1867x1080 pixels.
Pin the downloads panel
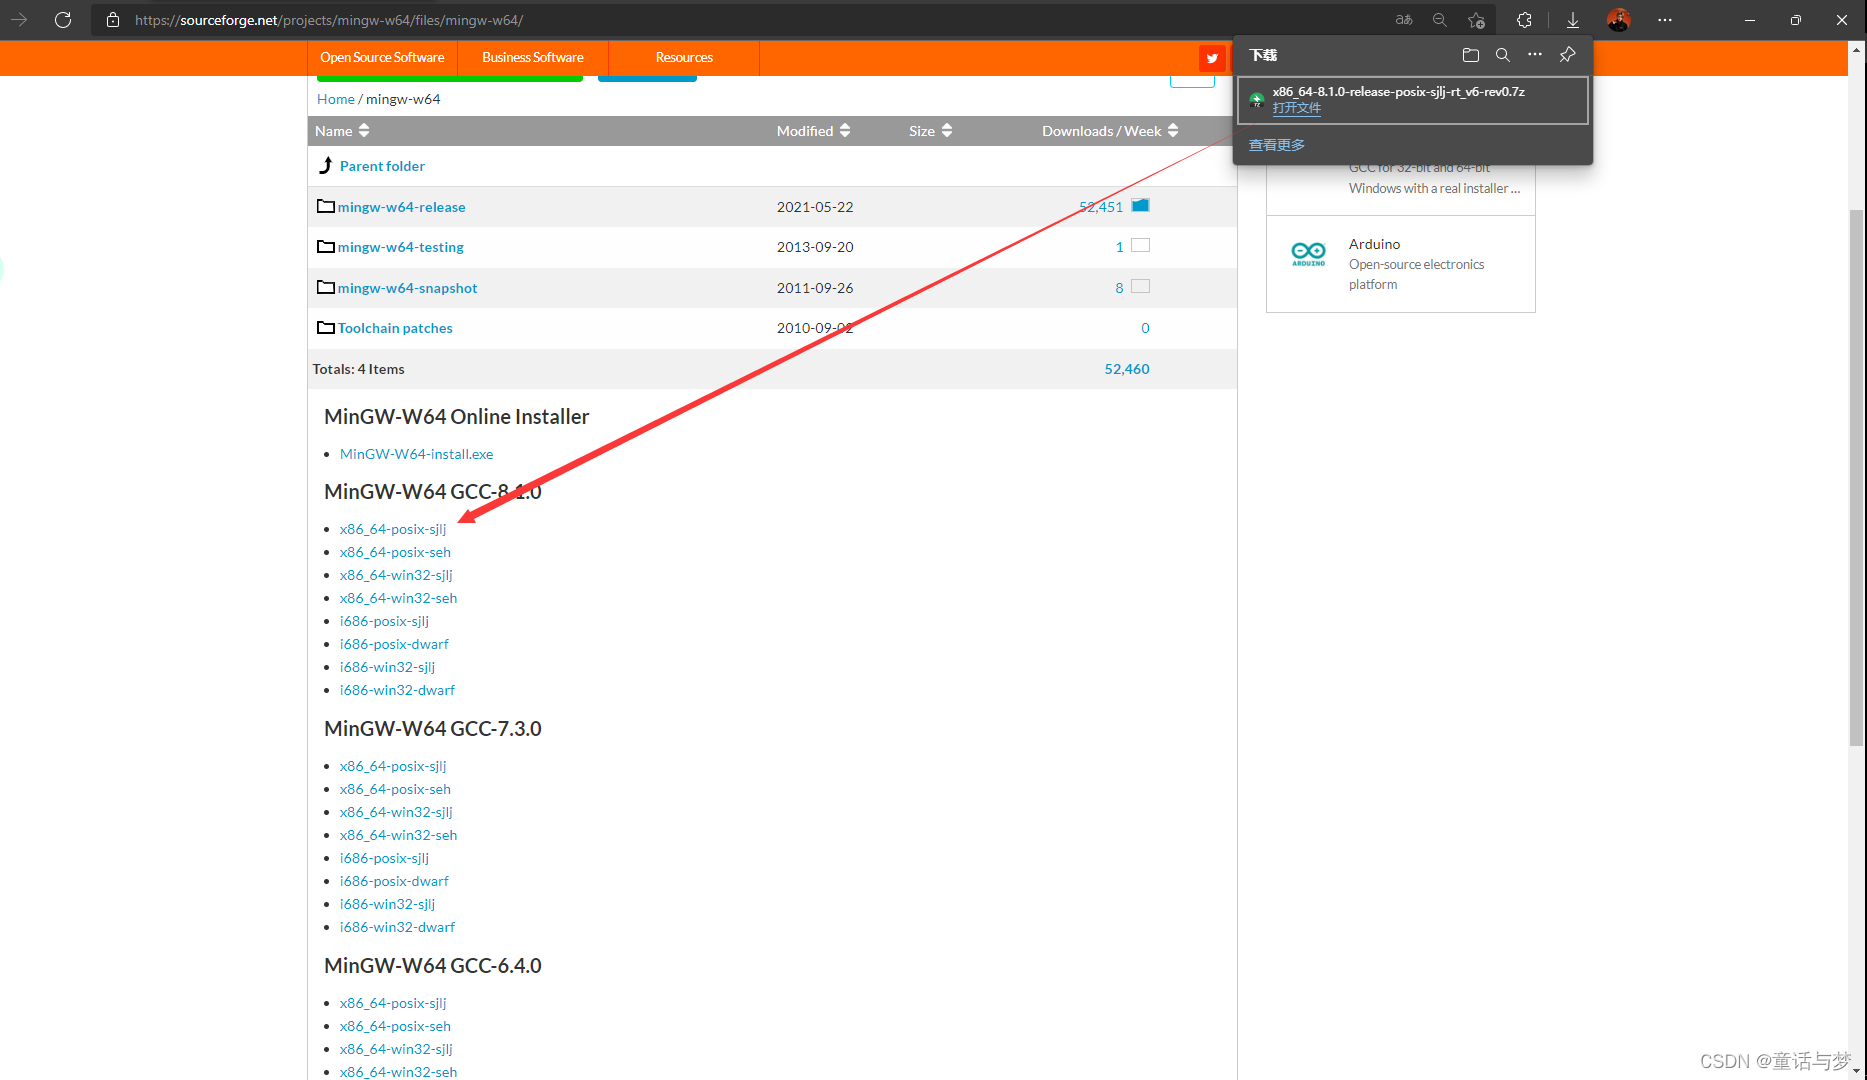tap(1568, 55)
